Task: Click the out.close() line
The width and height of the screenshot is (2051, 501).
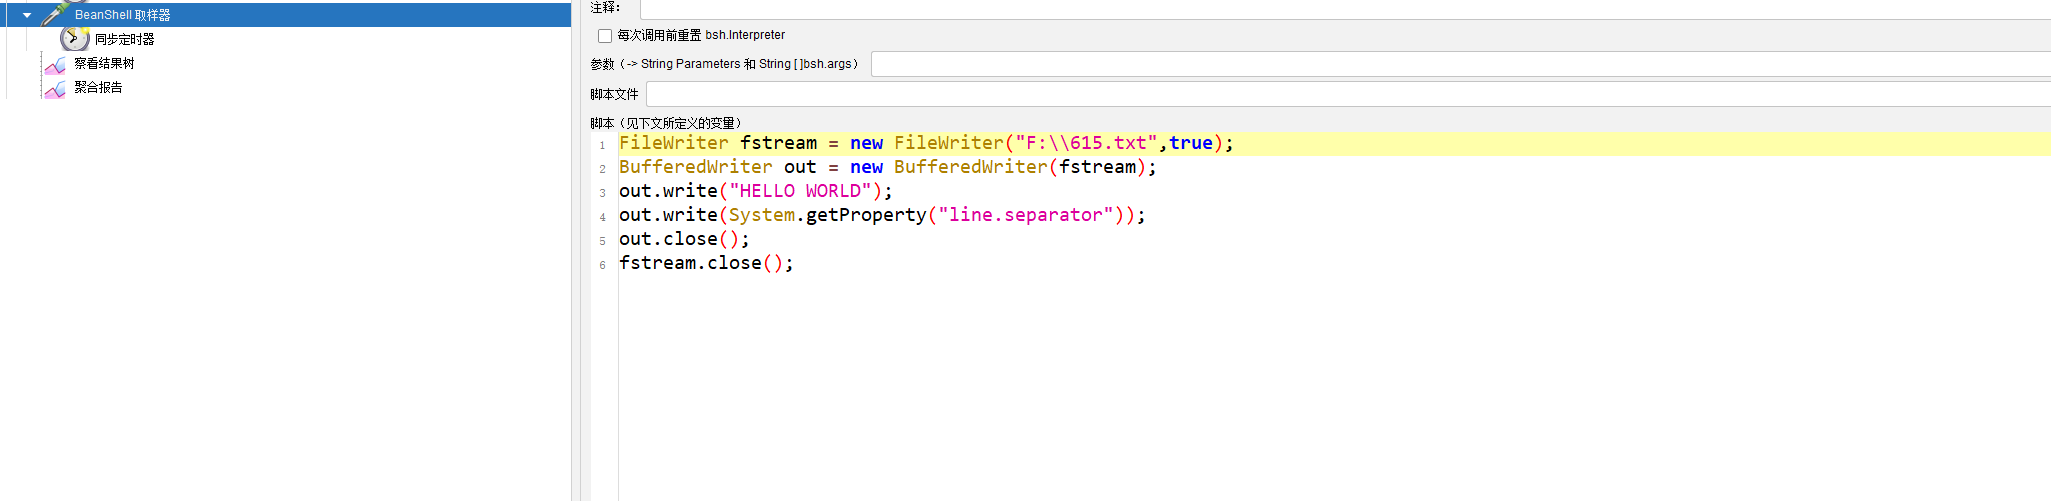Action: 684,239
